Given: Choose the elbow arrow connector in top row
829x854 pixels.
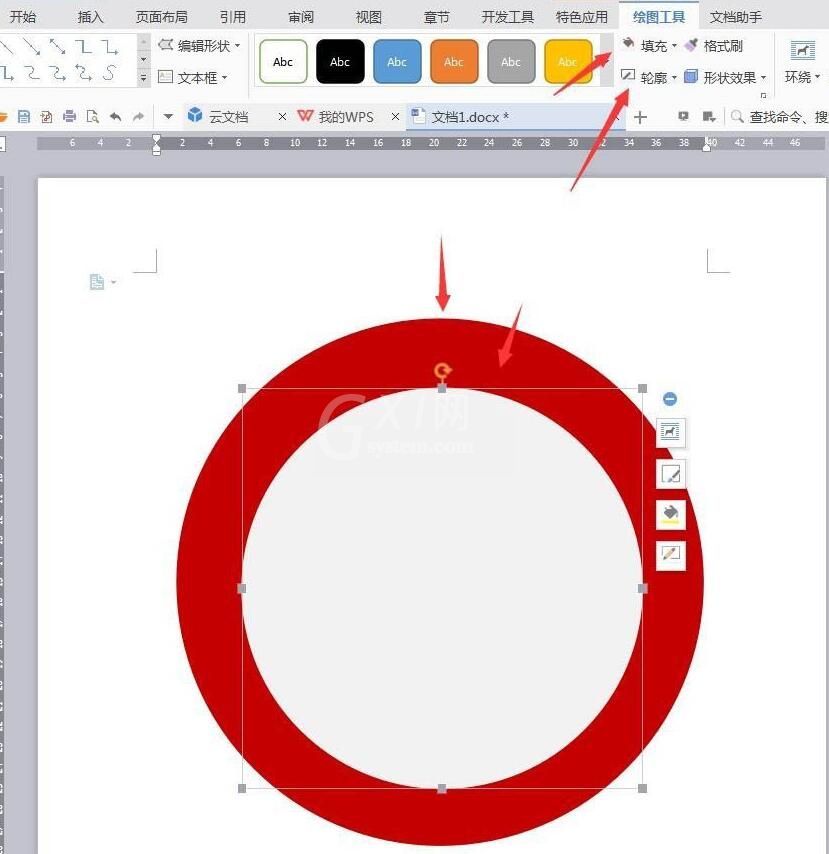Looking at the screenshot, I should pos(109,47).
